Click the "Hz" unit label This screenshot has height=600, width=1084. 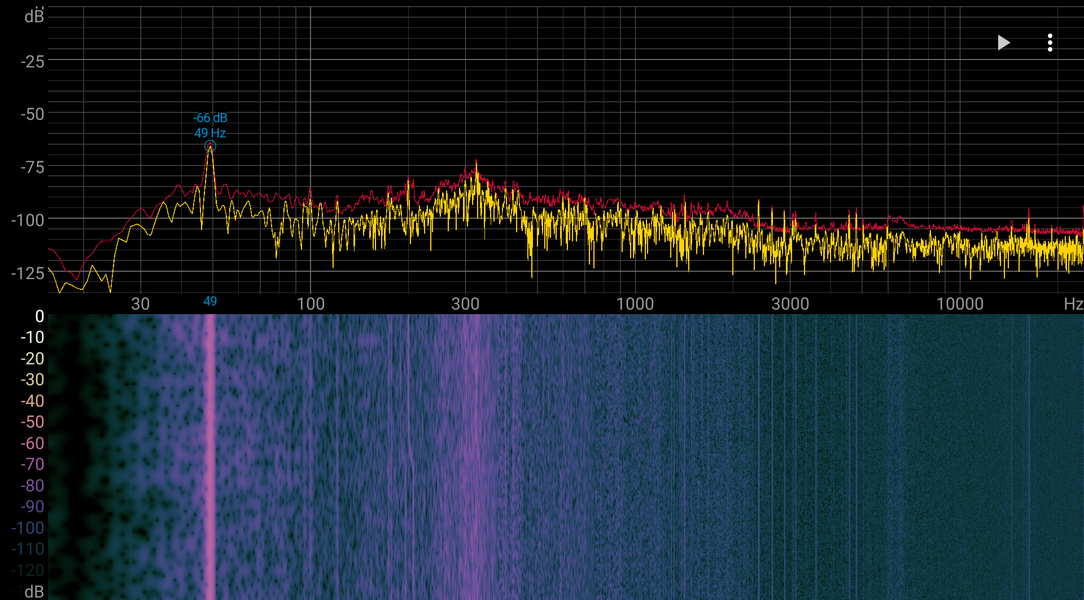point(1073,304)
